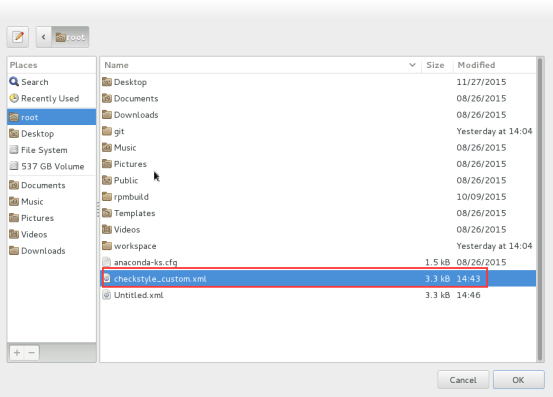Sort by the Size column header
The height and width of the screenshot is (397, 553).
click(x=437, y=65)
